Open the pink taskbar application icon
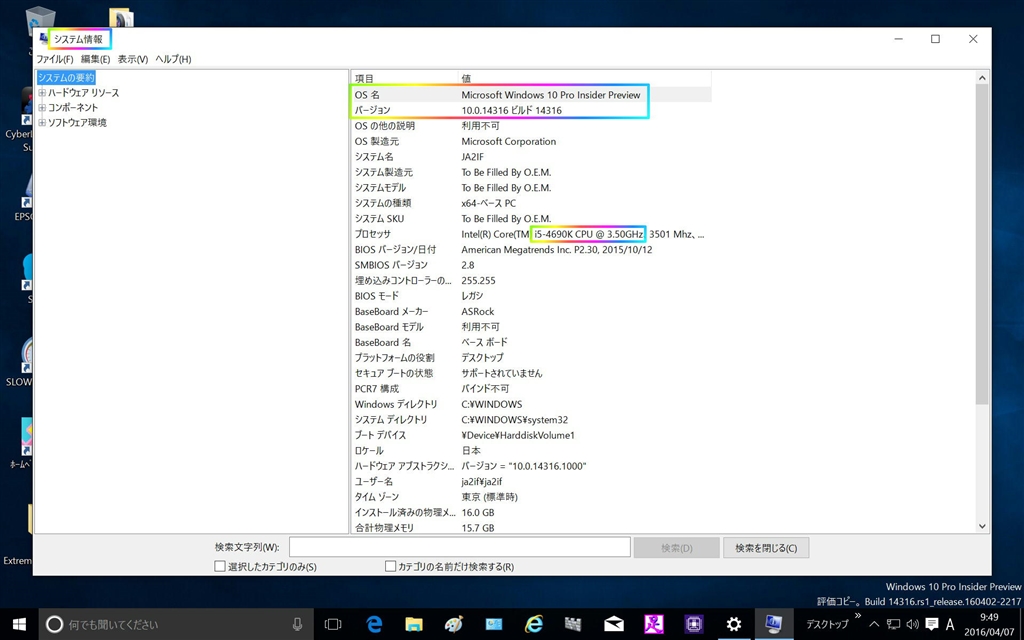 [x=654, y=624]
